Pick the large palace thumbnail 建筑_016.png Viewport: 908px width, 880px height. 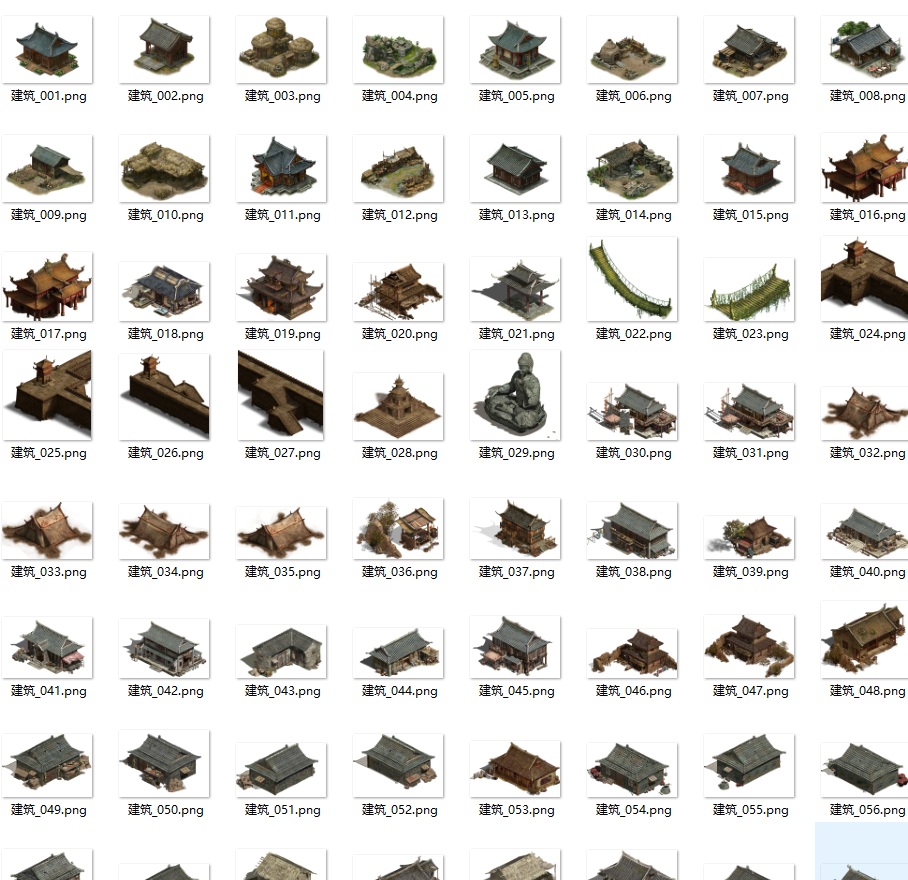864,167
